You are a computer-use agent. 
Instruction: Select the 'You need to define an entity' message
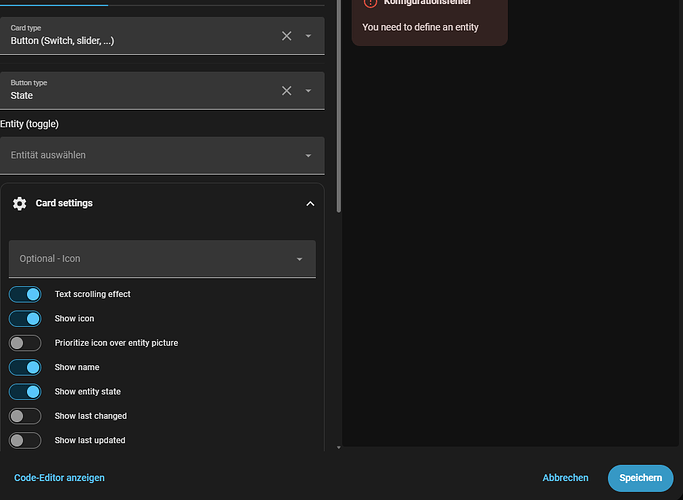point(420,27)
